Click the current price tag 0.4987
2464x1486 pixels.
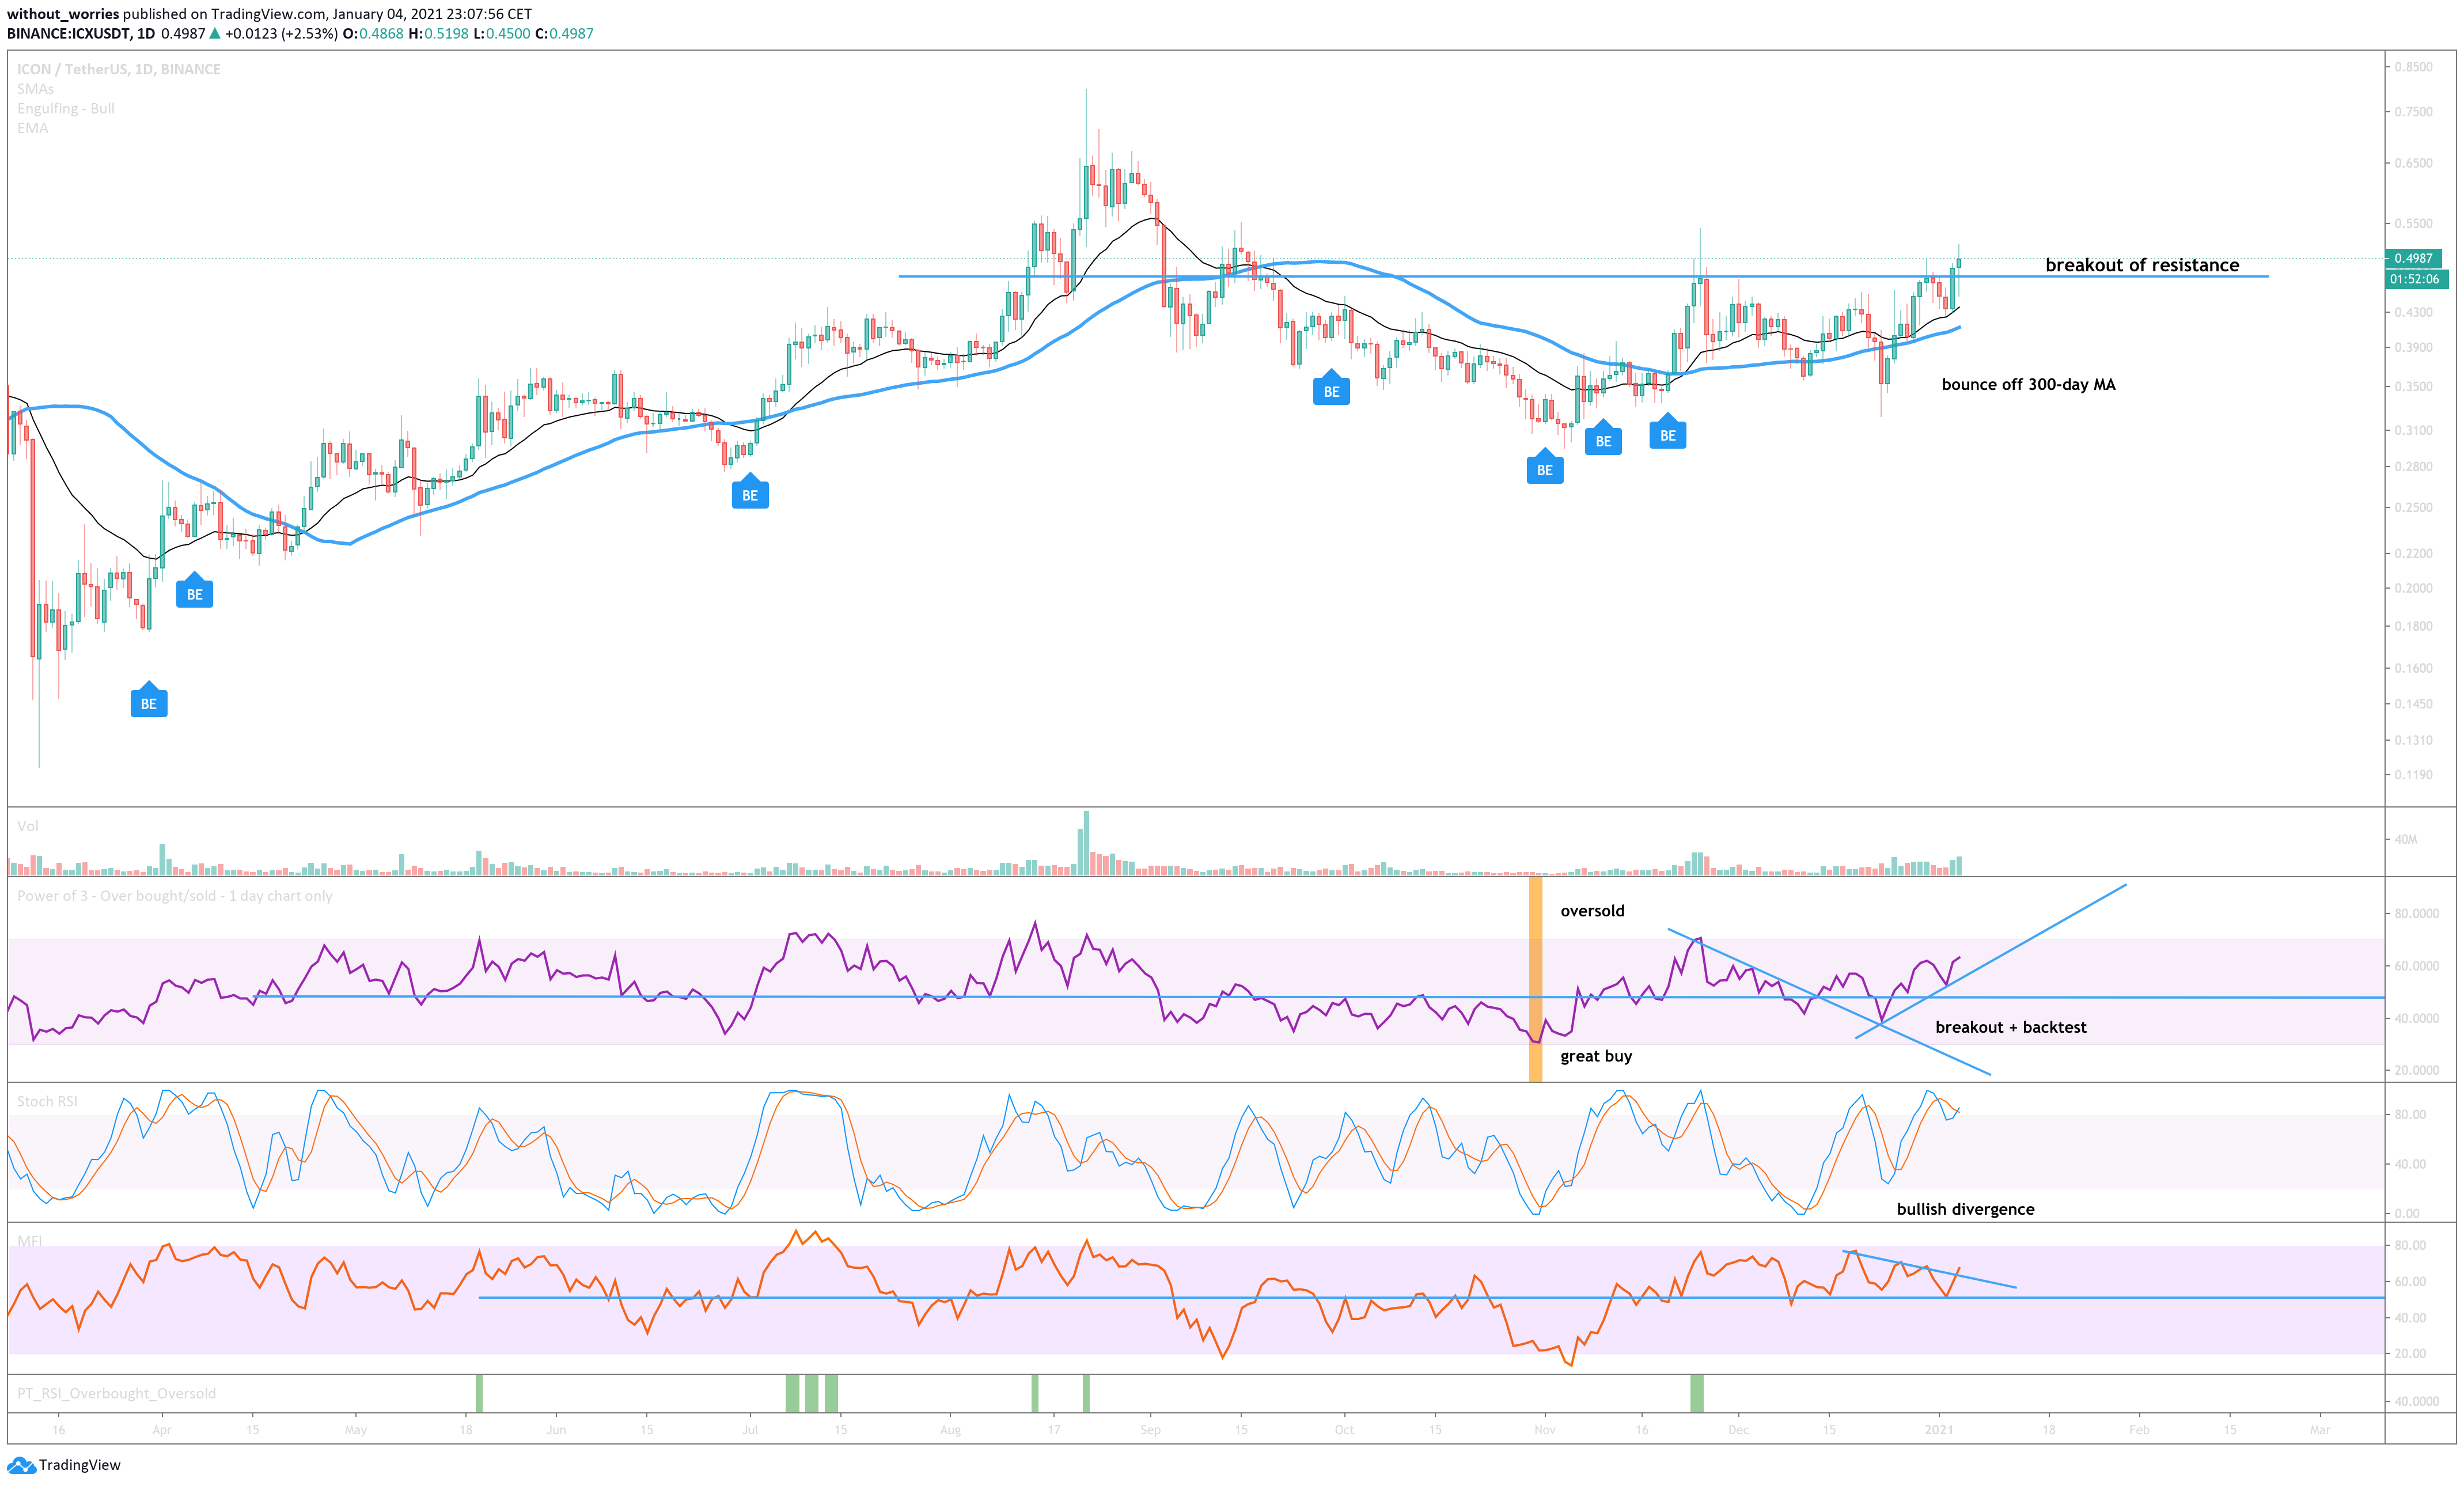click(2414, 258)
